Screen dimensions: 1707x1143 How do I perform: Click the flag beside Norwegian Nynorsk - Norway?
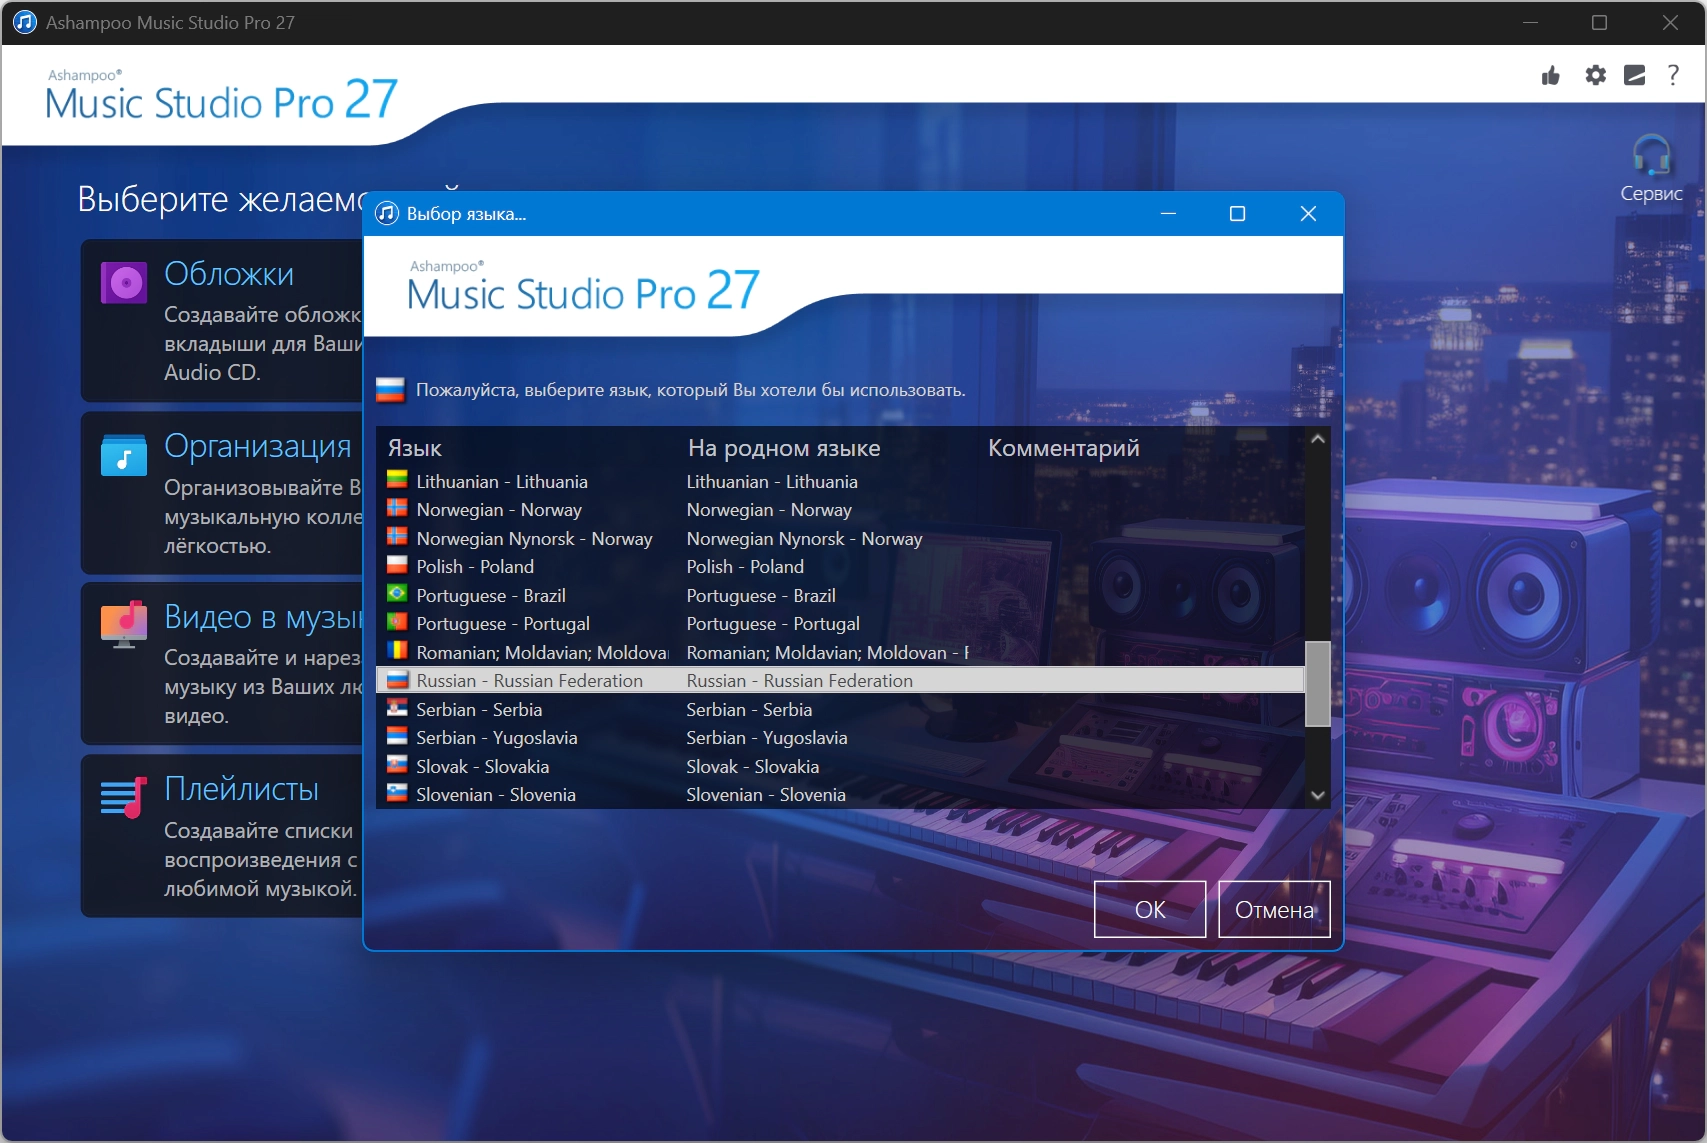pyautogui.click(x=397, y=537)
